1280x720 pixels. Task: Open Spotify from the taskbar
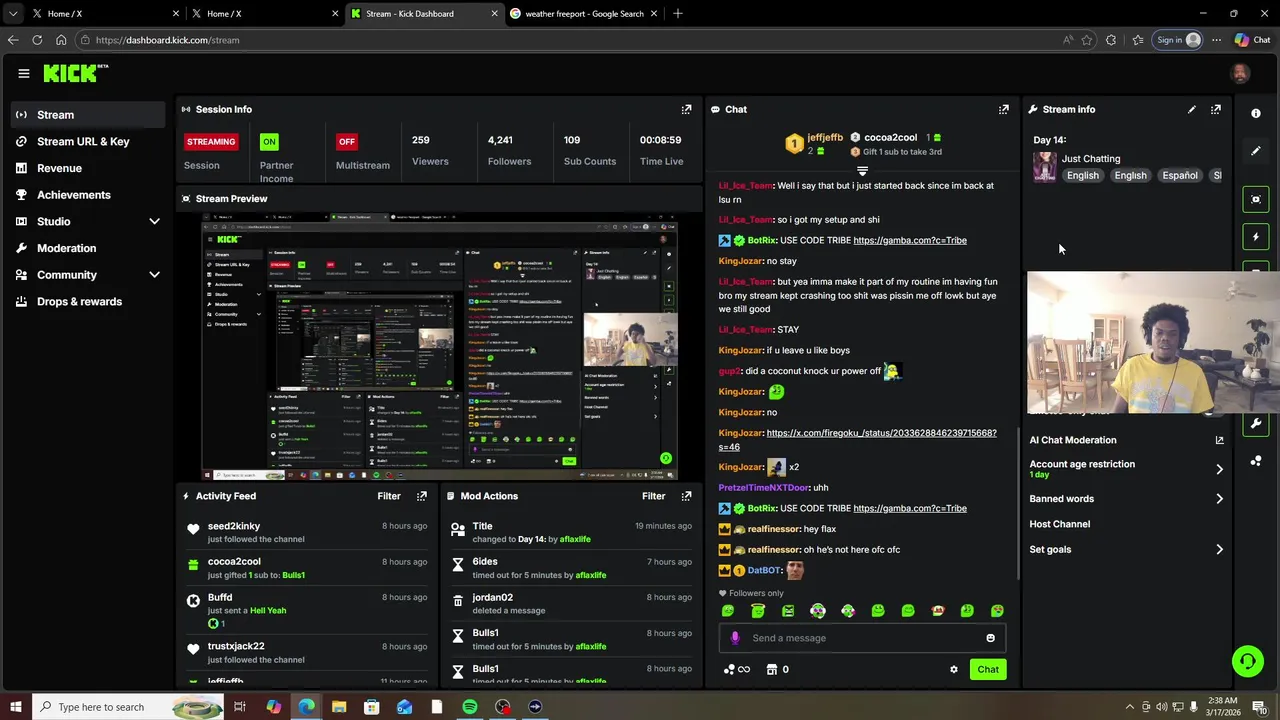click(470, 707)
